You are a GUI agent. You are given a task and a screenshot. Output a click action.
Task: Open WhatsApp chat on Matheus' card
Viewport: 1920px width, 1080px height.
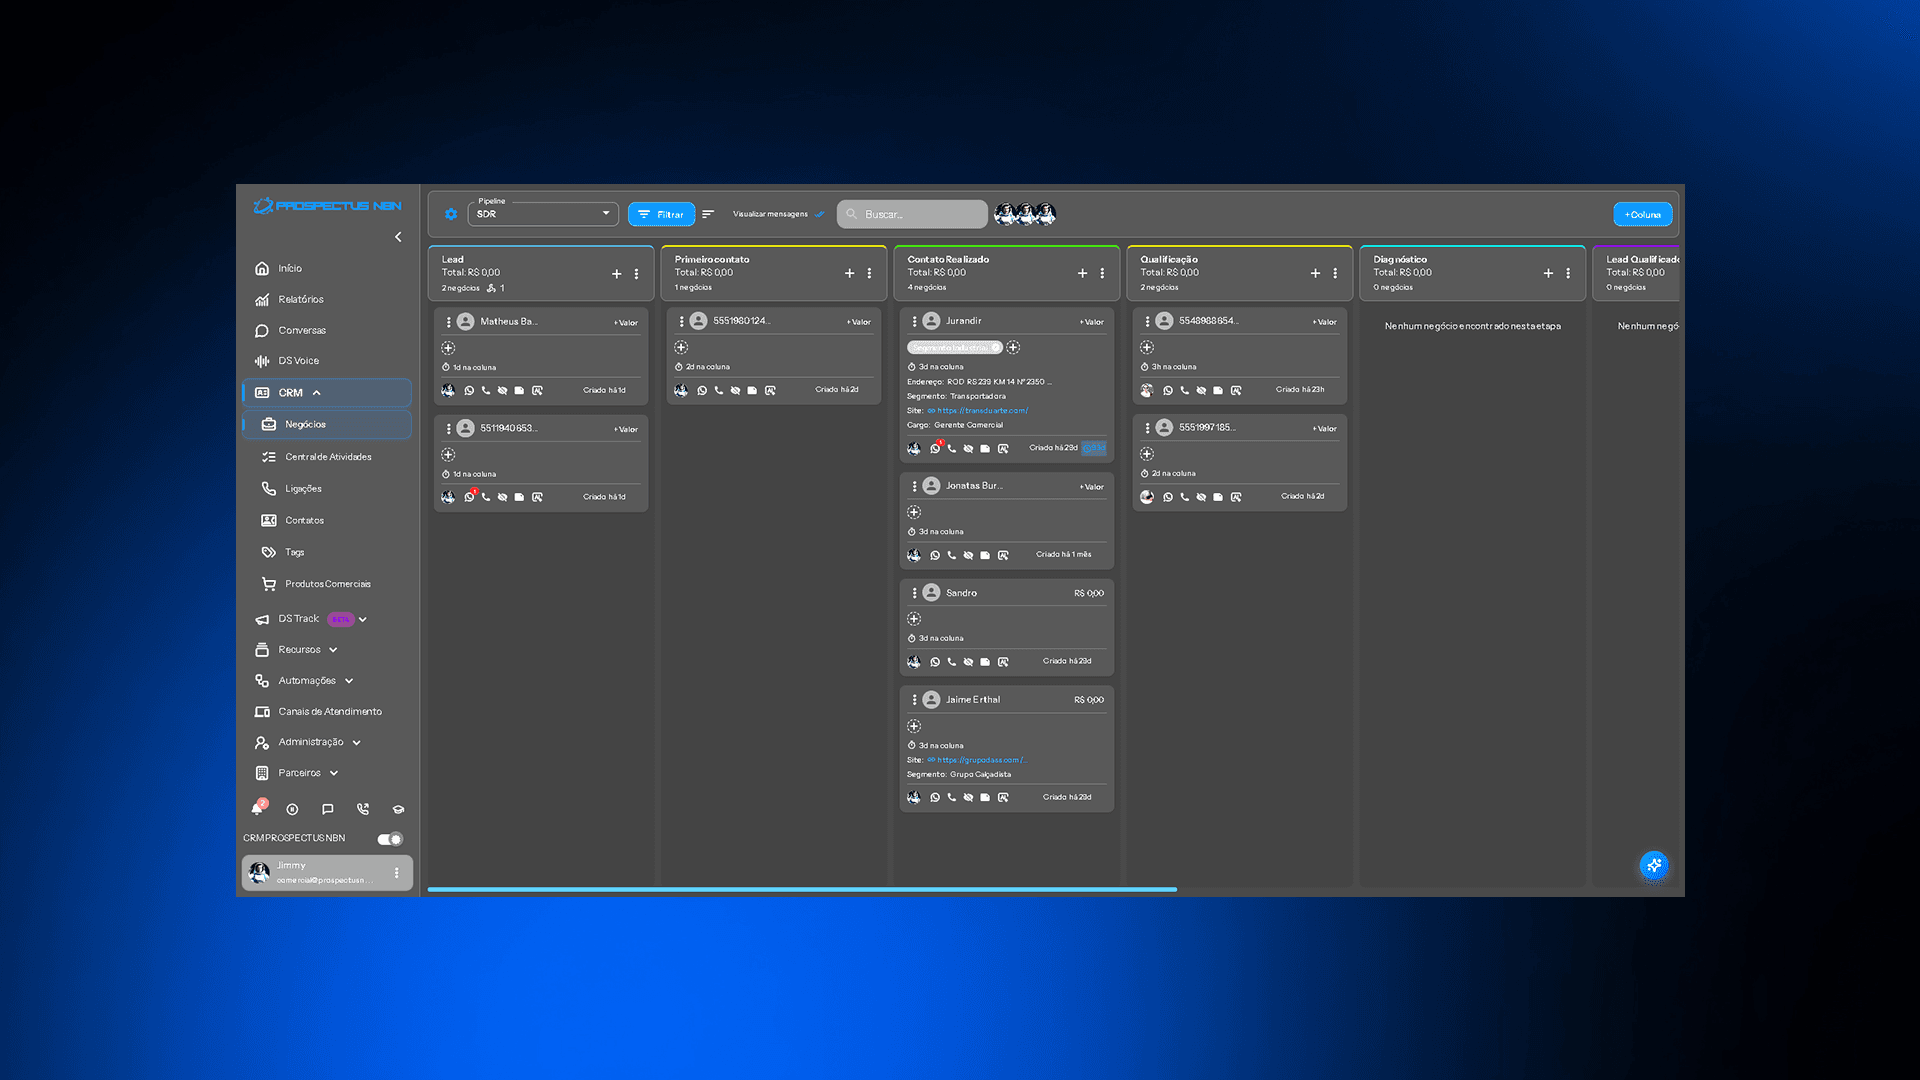pos(470,390)
